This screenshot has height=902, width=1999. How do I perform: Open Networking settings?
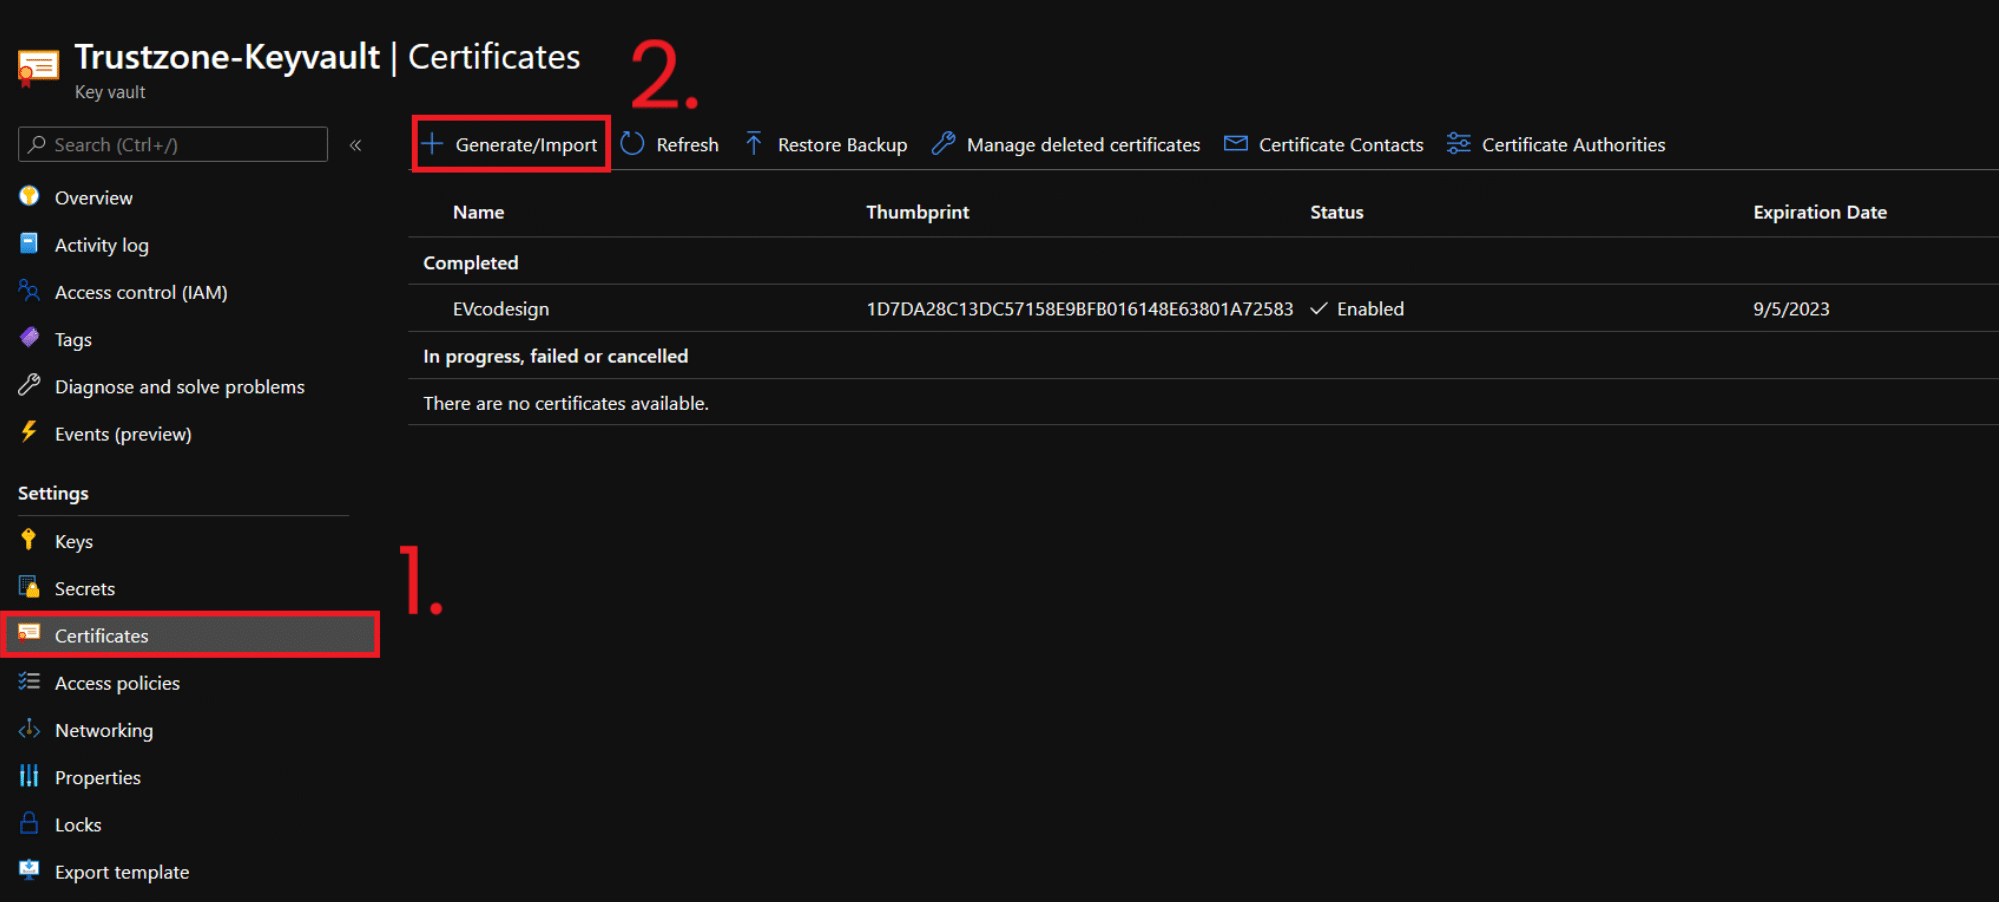point(104,730)
